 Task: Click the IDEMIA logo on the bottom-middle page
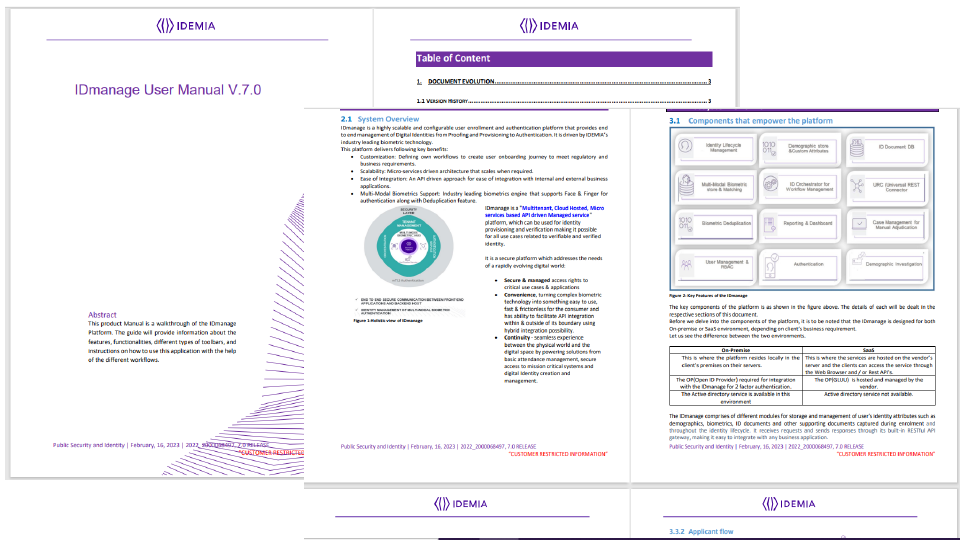(x=460, y=504)
